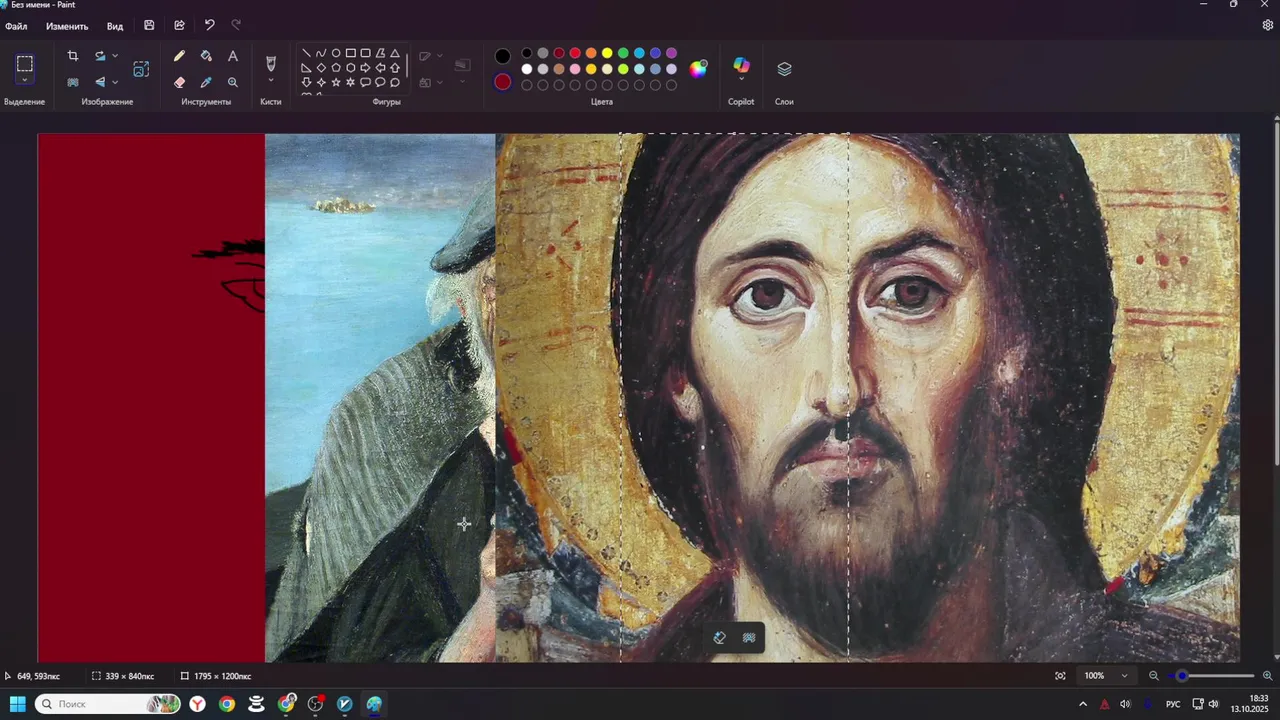Click the zoom out minus button
This screenshot has width=1280, height=720.
(1153, 676)
